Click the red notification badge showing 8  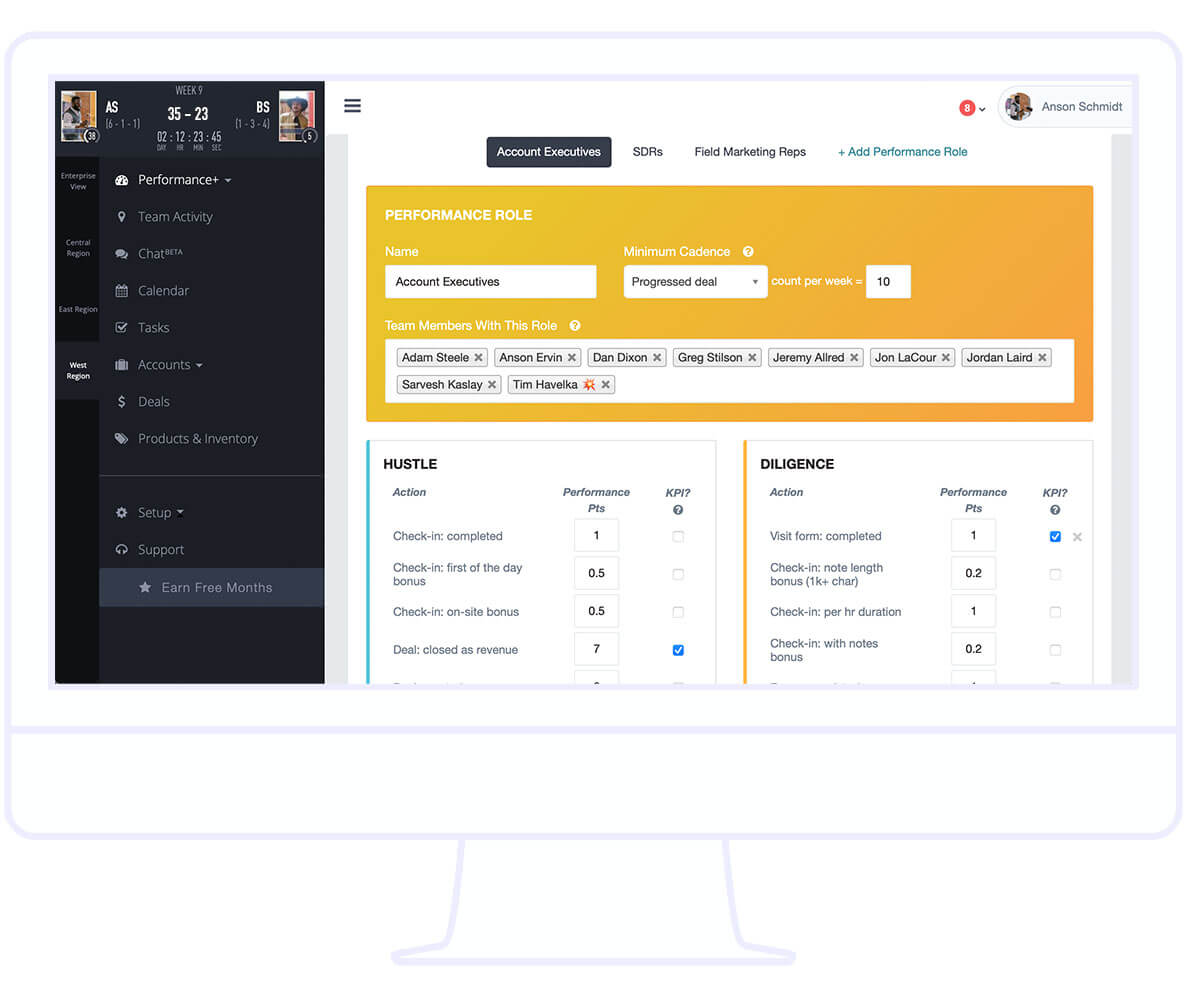[x=967, y=108]
